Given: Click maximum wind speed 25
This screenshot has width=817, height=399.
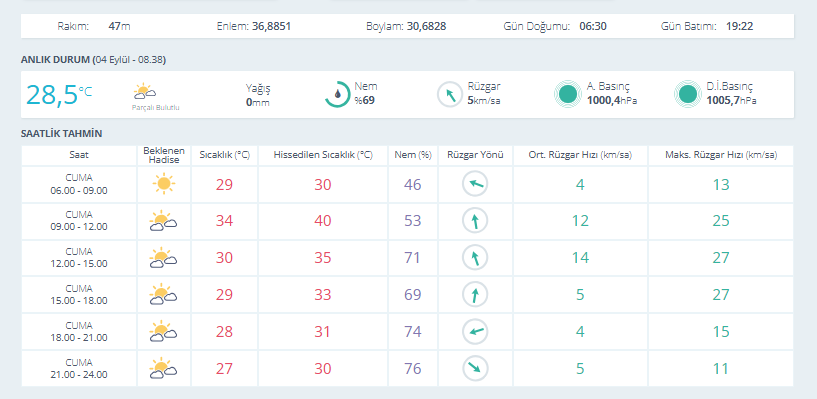Looking at the screenshot, I should pyautogui.click(x=721, y=221).
